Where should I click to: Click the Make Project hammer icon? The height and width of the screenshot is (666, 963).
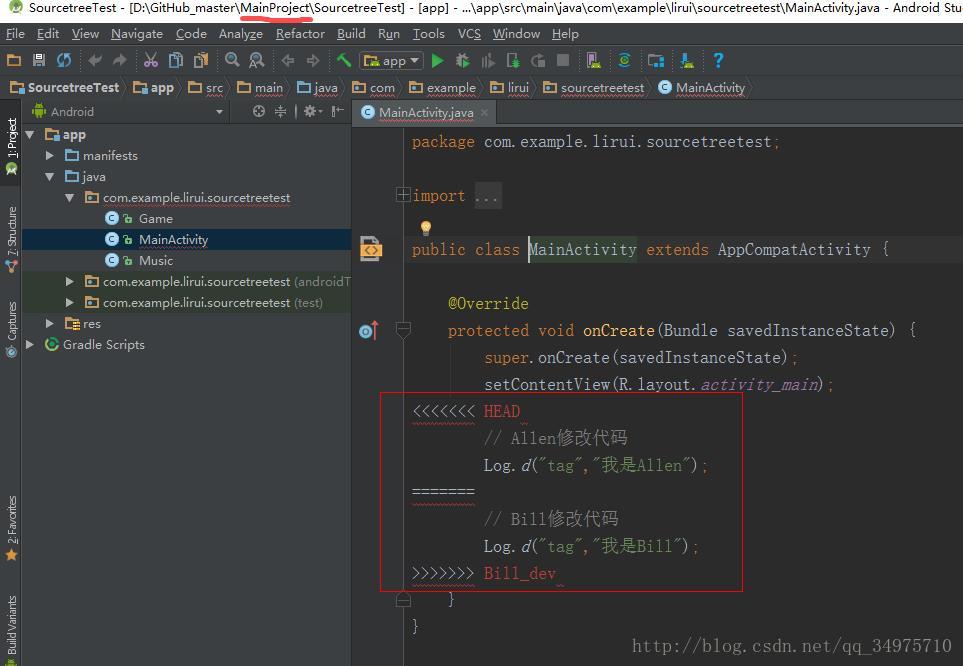[x=344, y=61]
